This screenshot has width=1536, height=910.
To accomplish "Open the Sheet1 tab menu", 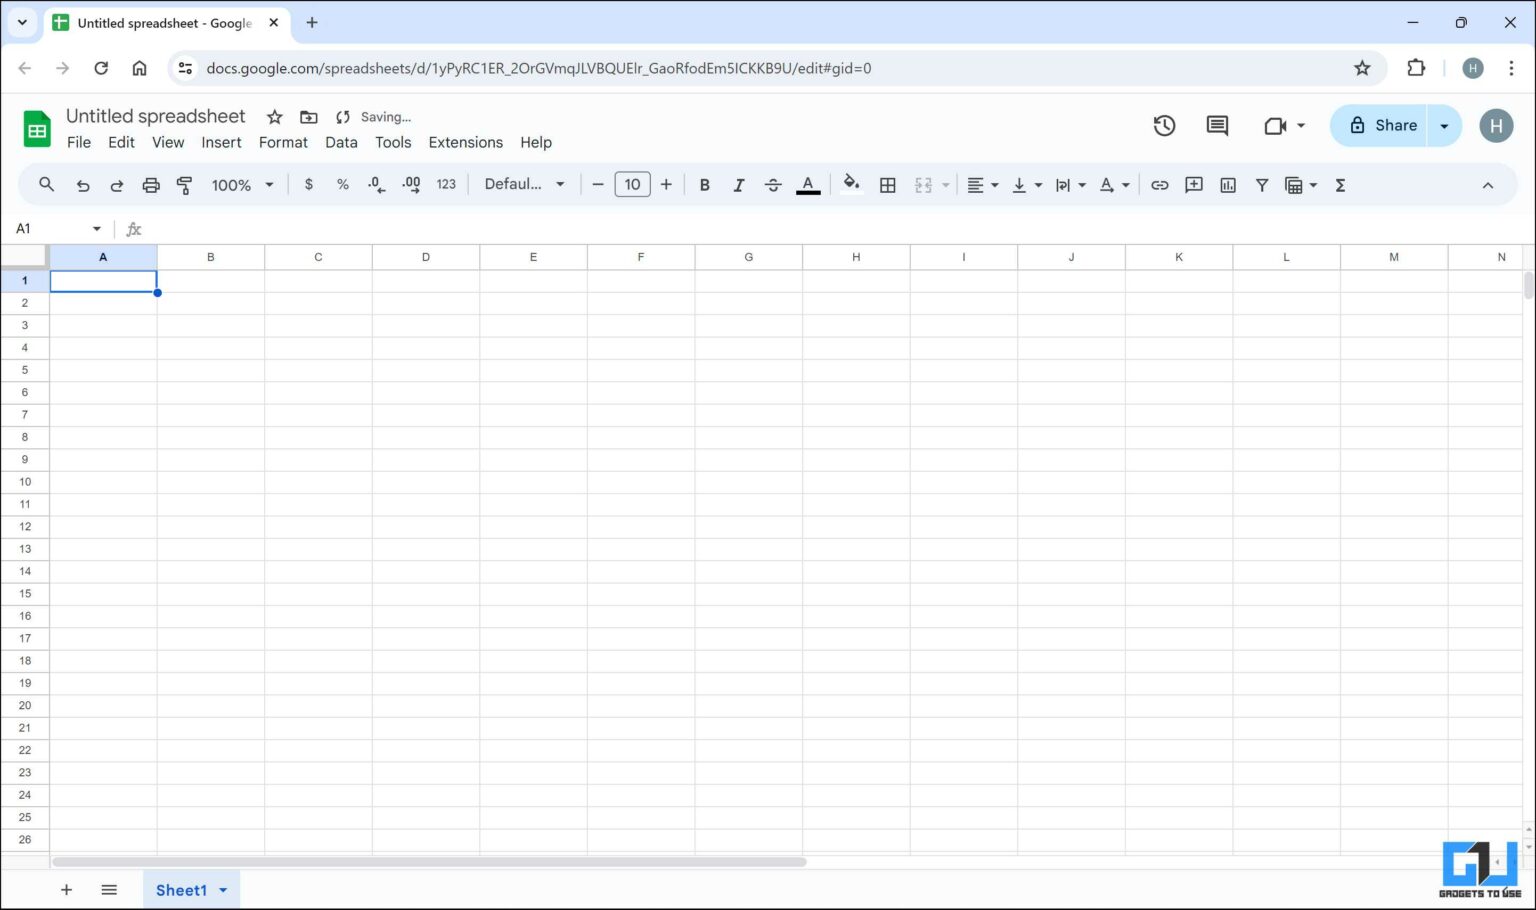I will click(223, 889).
